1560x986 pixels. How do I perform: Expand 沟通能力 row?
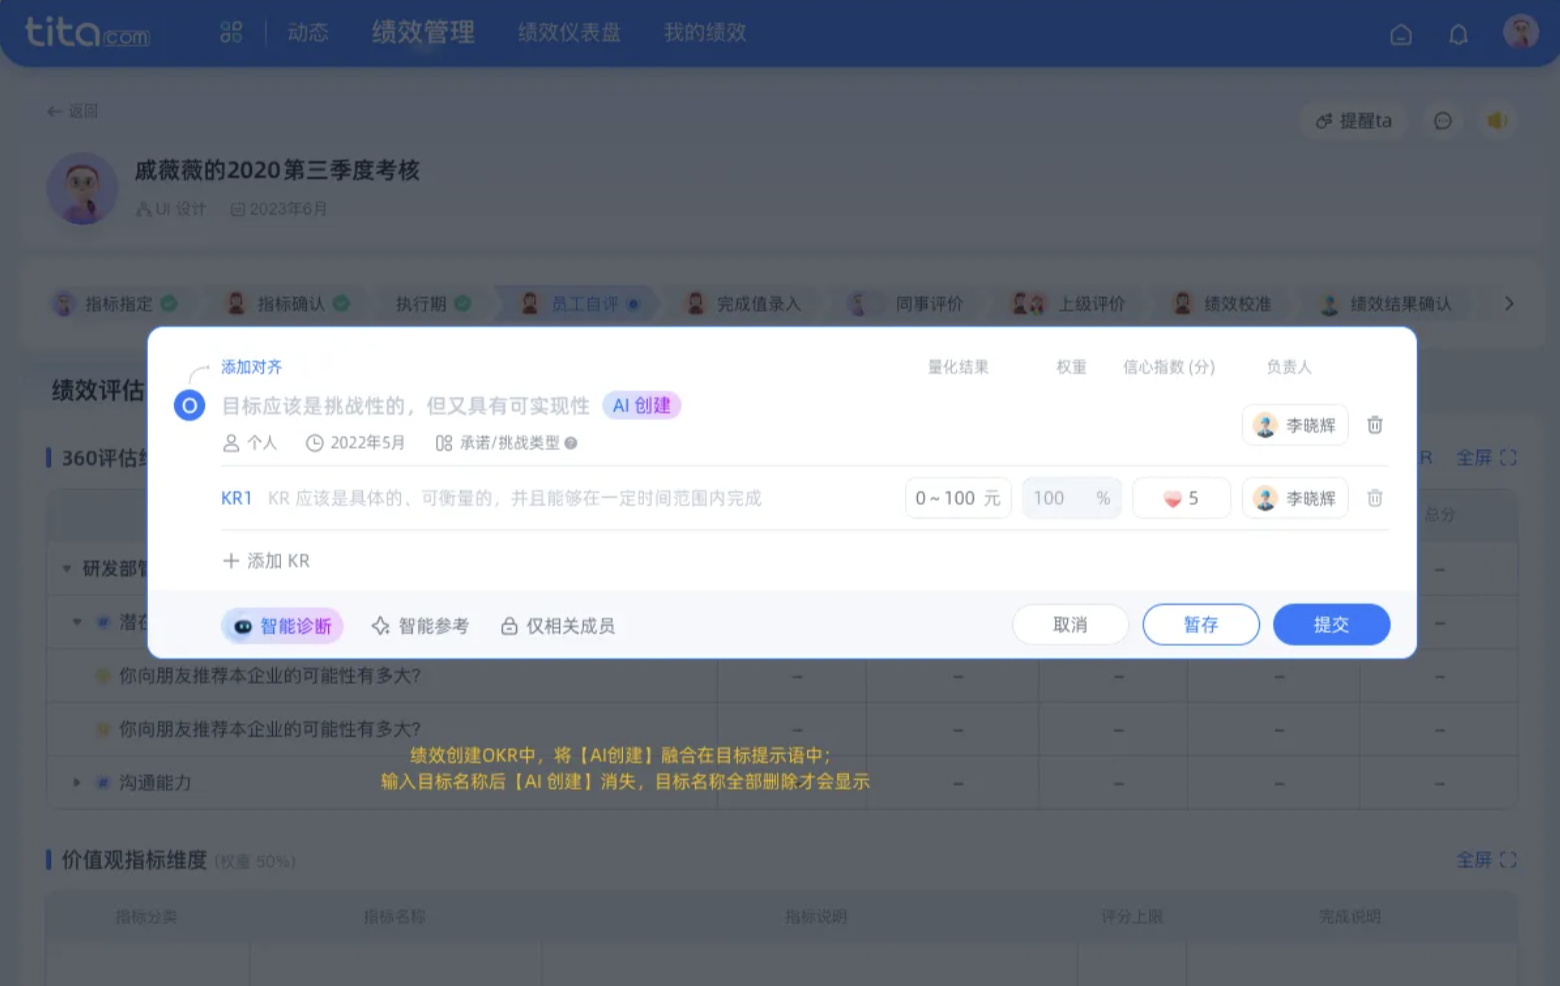point(76,782)
